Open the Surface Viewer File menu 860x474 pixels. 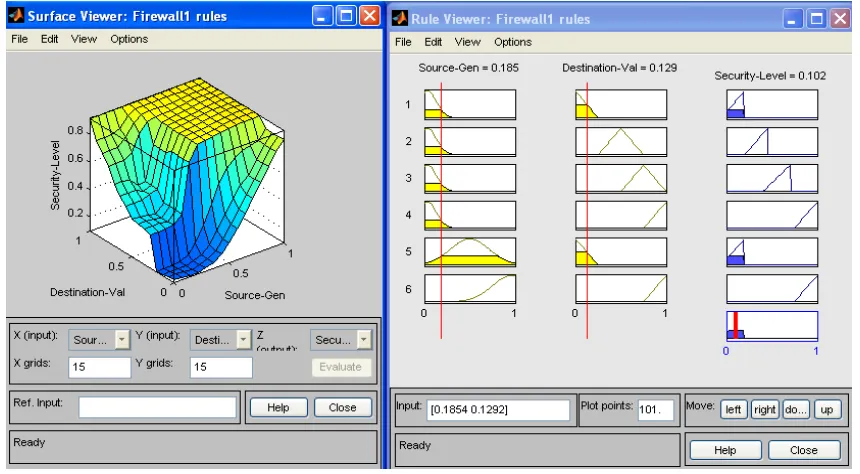(x=19, y=39)
